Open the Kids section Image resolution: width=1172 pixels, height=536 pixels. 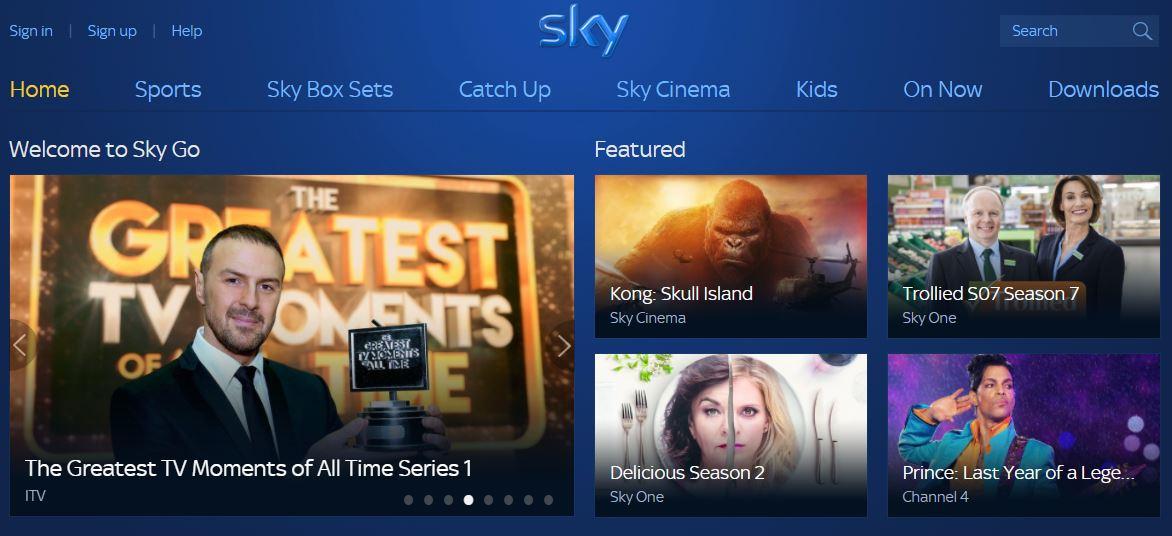(817, 90)
